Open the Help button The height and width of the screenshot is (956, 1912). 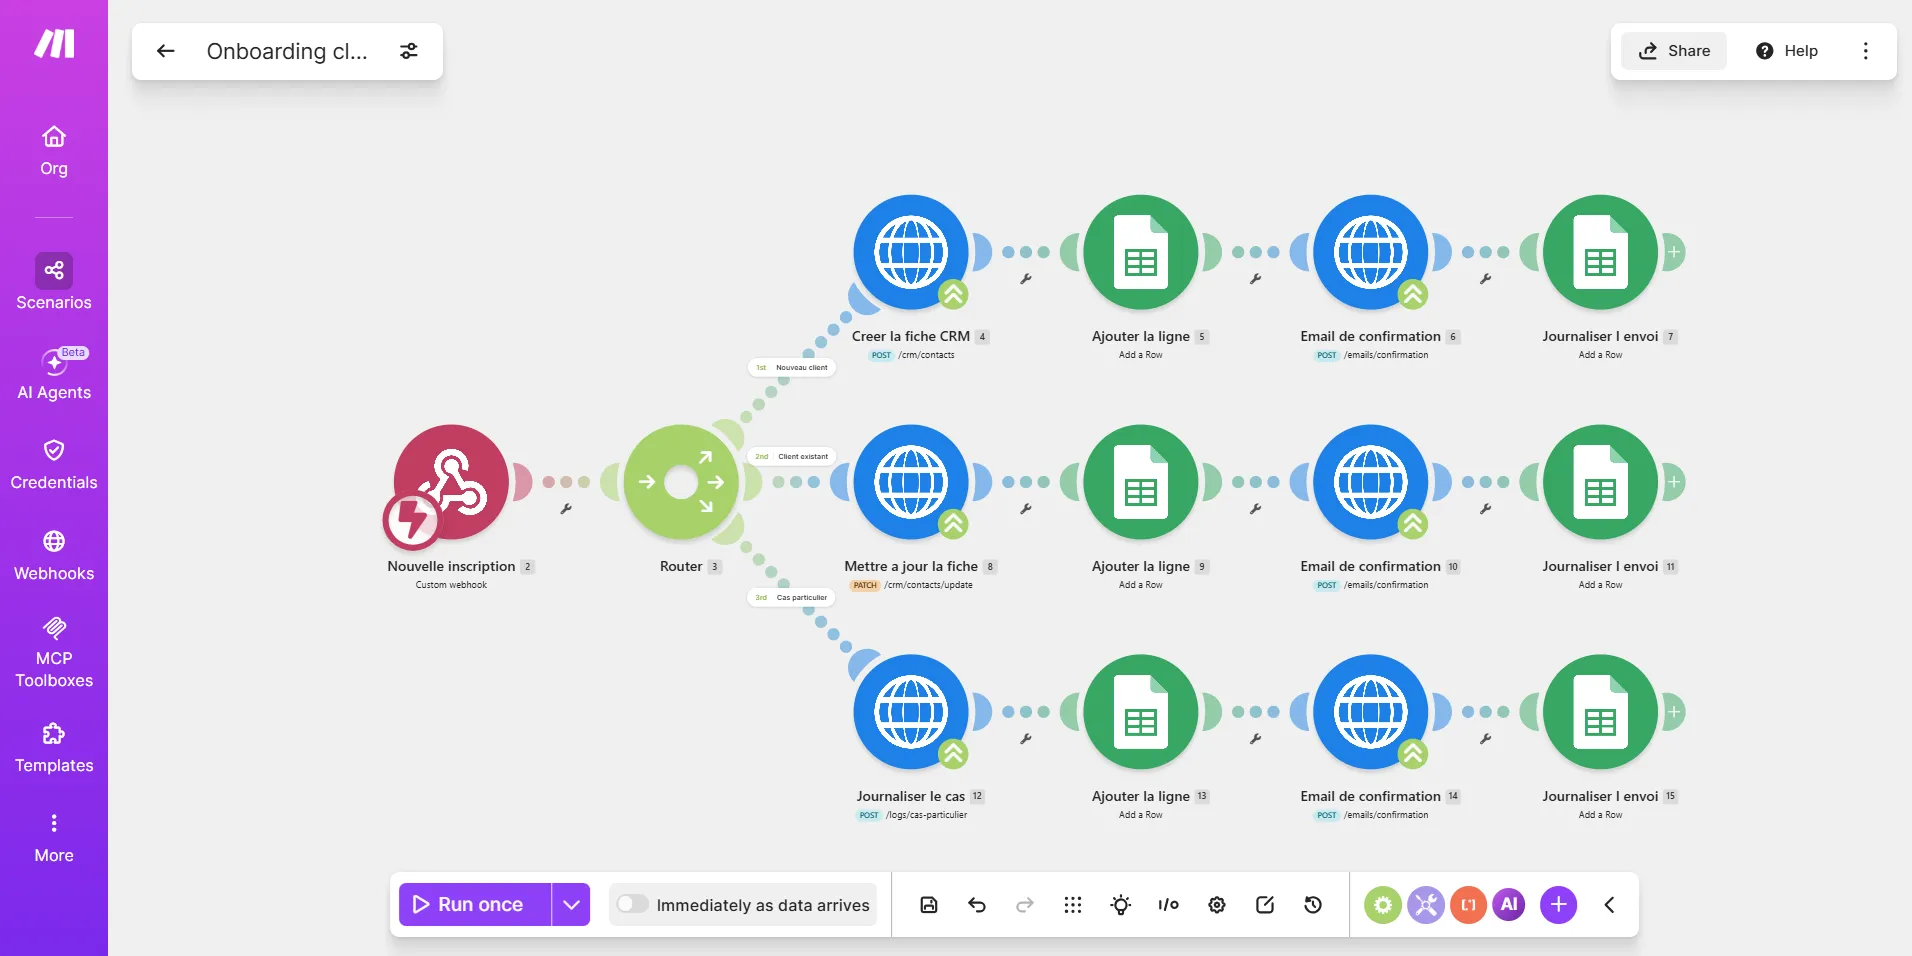1787,51
